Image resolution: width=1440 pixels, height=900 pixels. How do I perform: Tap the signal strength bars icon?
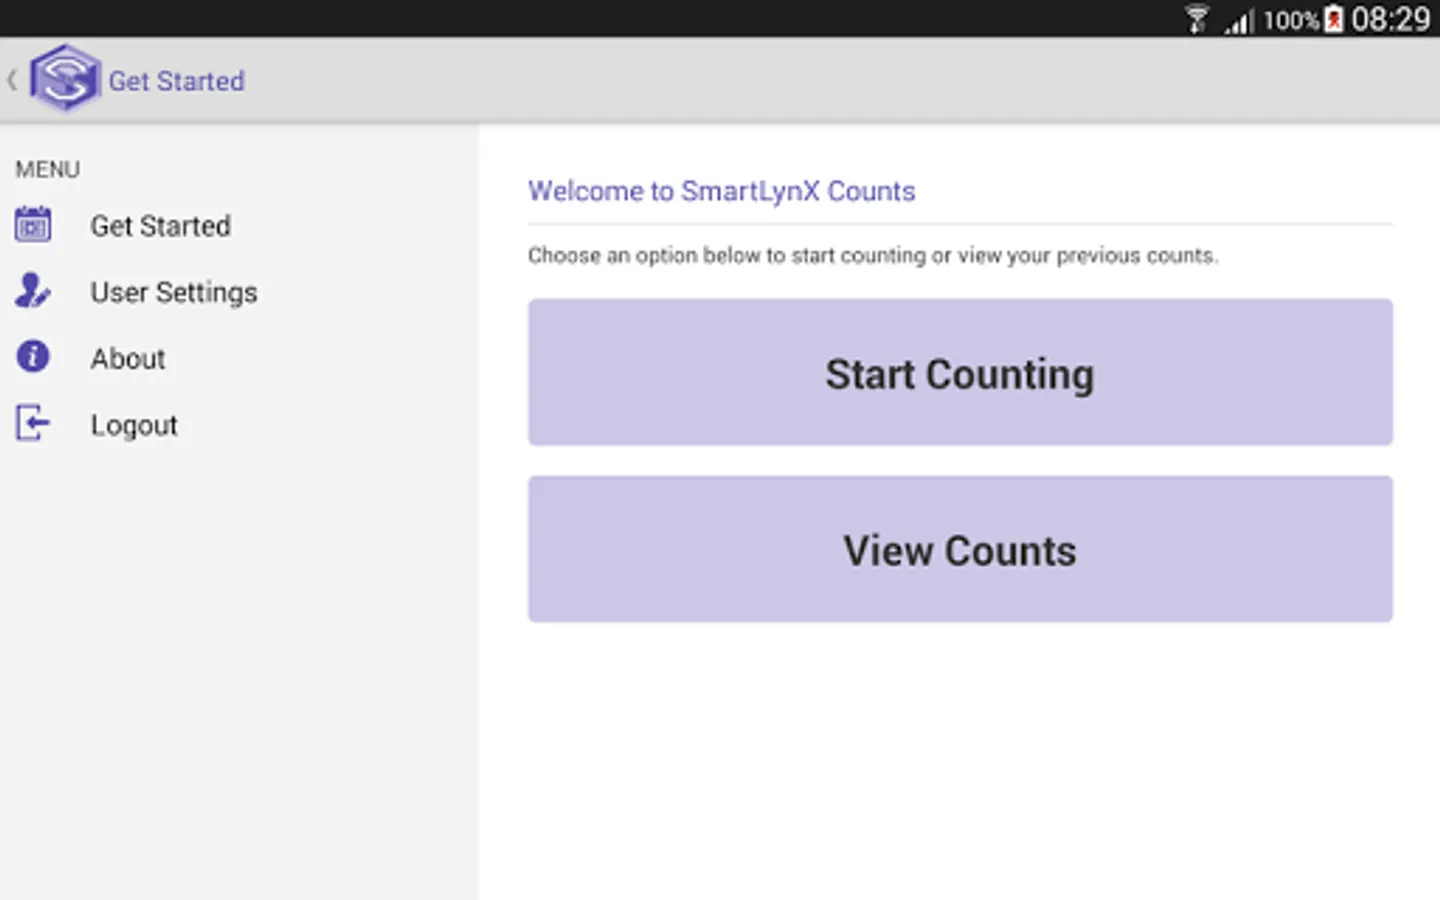pos(1240,20)
